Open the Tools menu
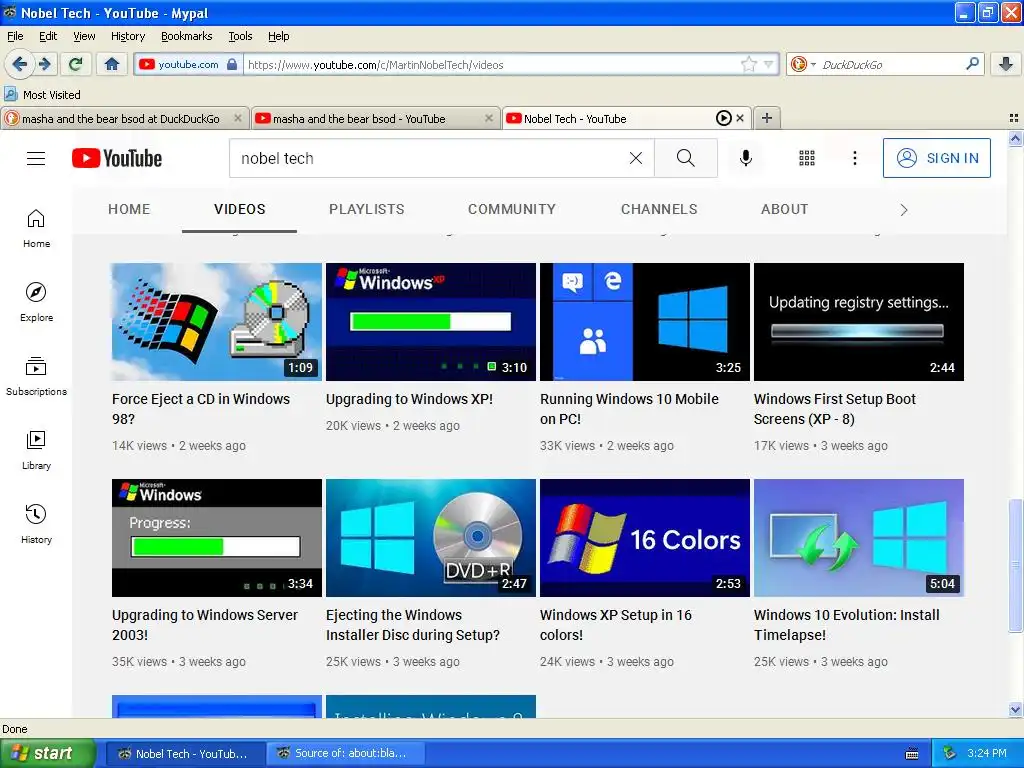1024x768 pixels. (240, 36)
